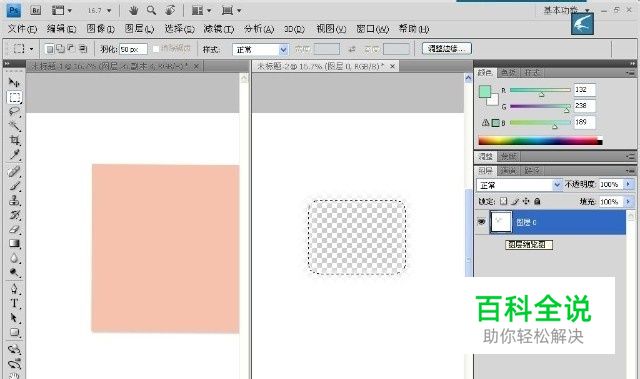Click the Hand tool in application bar
Viewport: 640px width, 379px height.
(x=133, y=10)
